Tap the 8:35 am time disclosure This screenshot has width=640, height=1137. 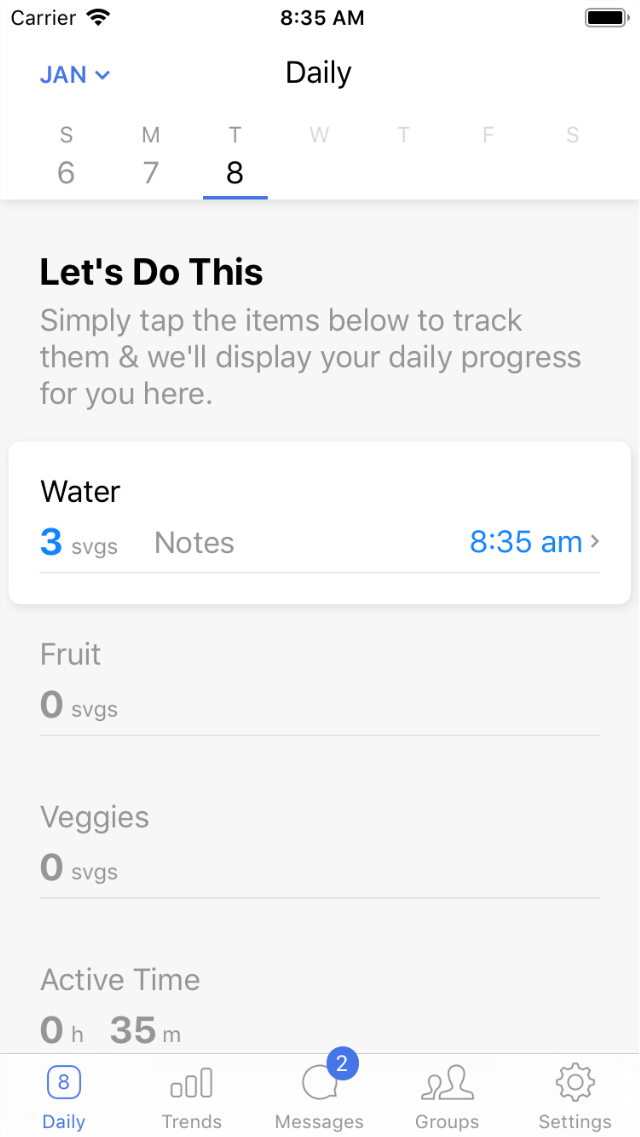pyautogui.click(x=525, y=542)
